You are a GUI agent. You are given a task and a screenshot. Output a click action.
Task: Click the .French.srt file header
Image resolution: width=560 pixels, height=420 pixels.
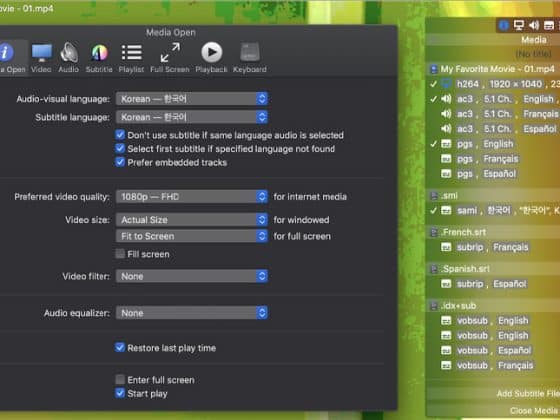click(x=493, y=232)
